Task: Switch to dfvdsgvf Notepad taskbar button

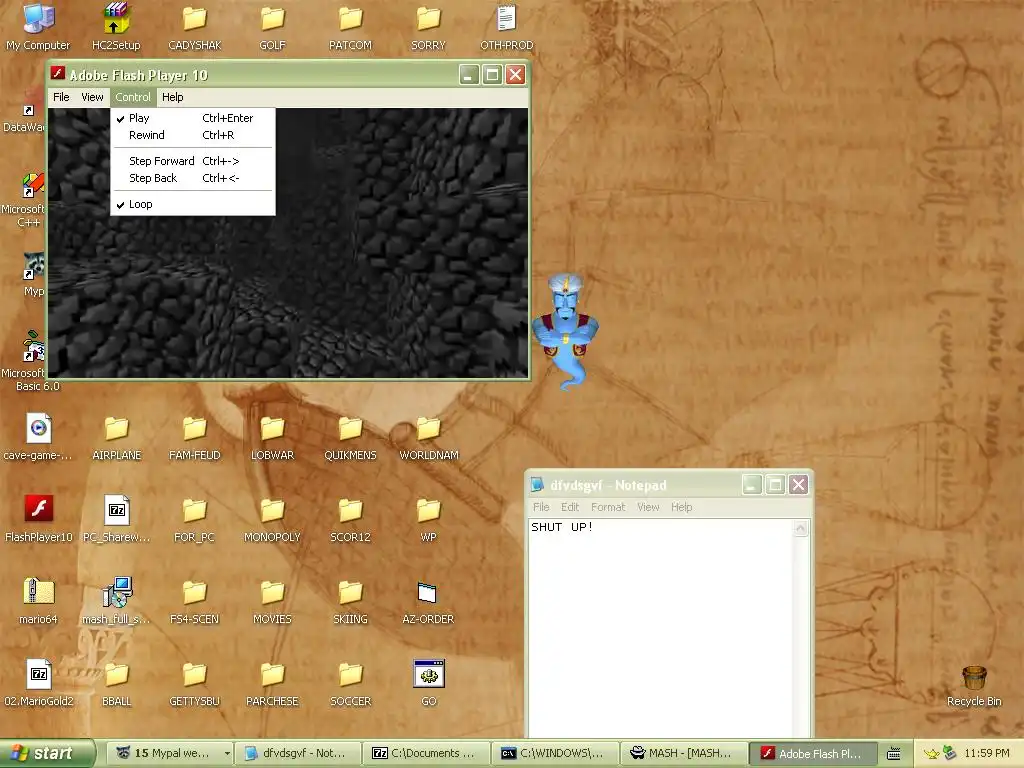Action: (x=295, y=754)
